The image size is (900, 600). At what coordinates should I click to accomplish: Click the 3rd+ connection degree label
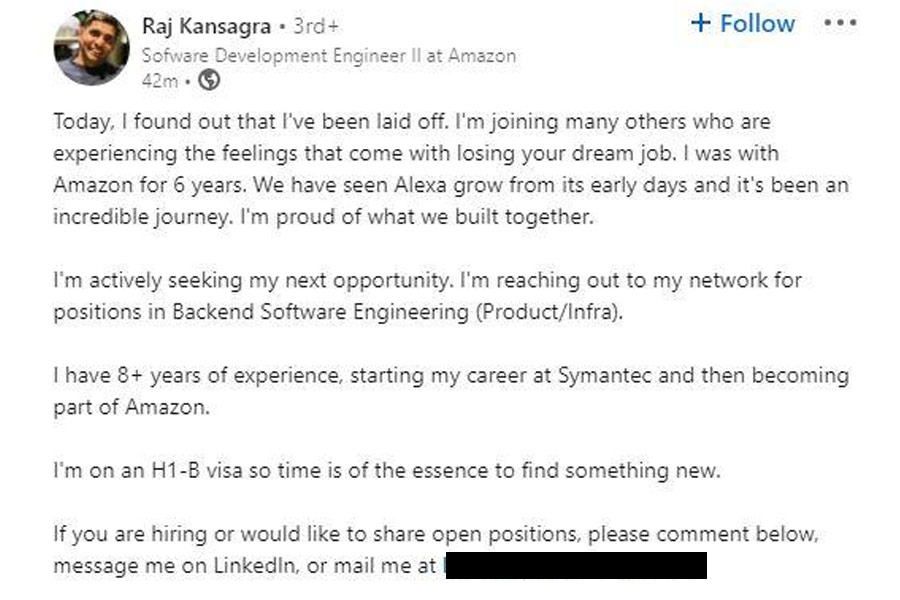(x=316, y=24)
